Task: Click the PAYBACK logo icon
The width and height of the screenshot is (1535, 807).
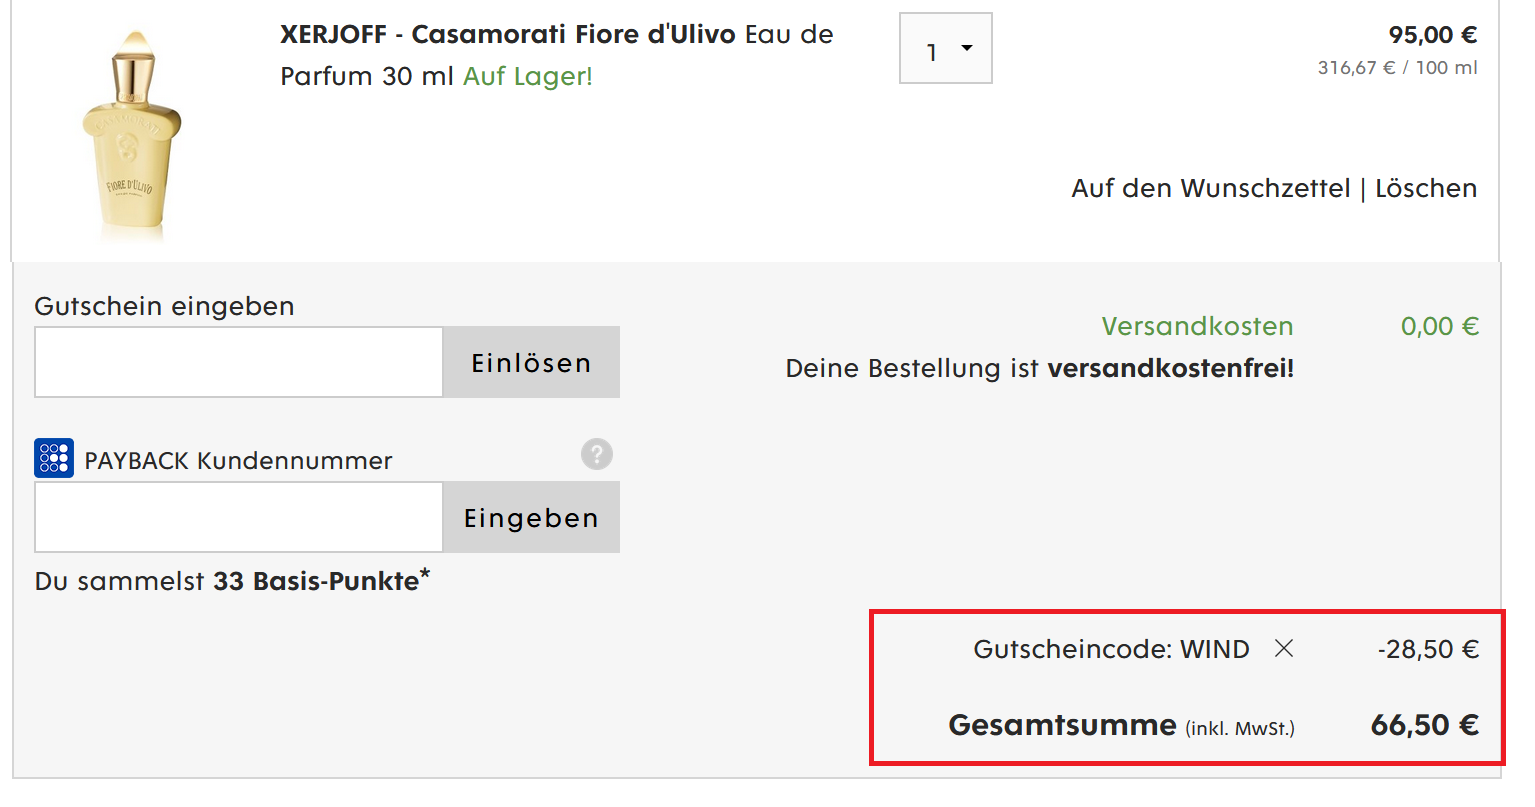Action: [54, 458]
